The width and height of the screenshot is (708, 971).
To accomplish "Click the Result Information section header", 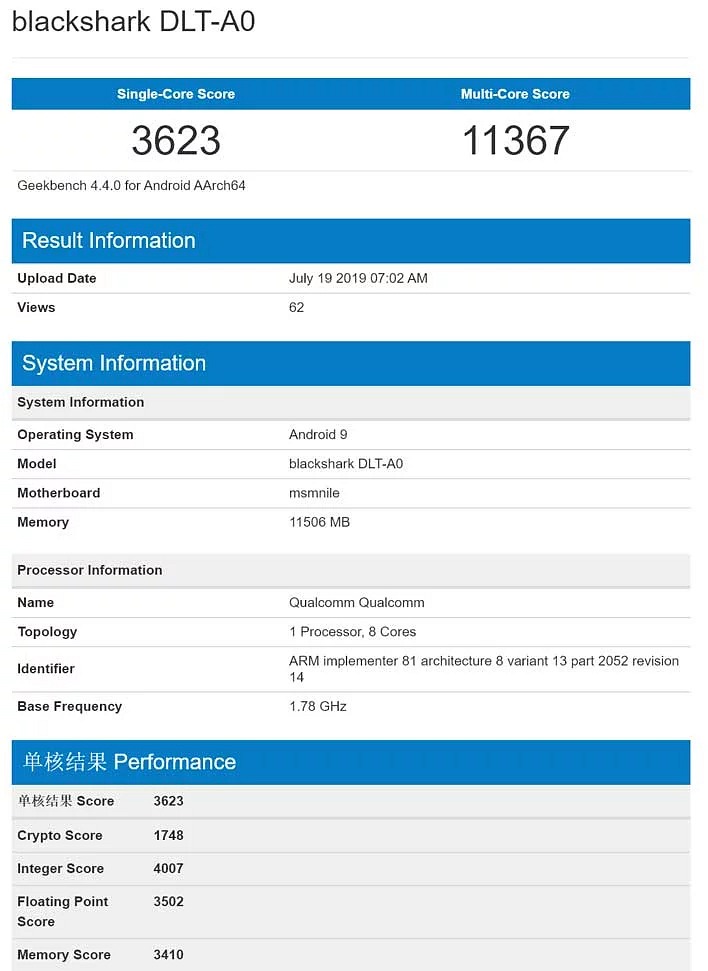I will coord(351,240).
